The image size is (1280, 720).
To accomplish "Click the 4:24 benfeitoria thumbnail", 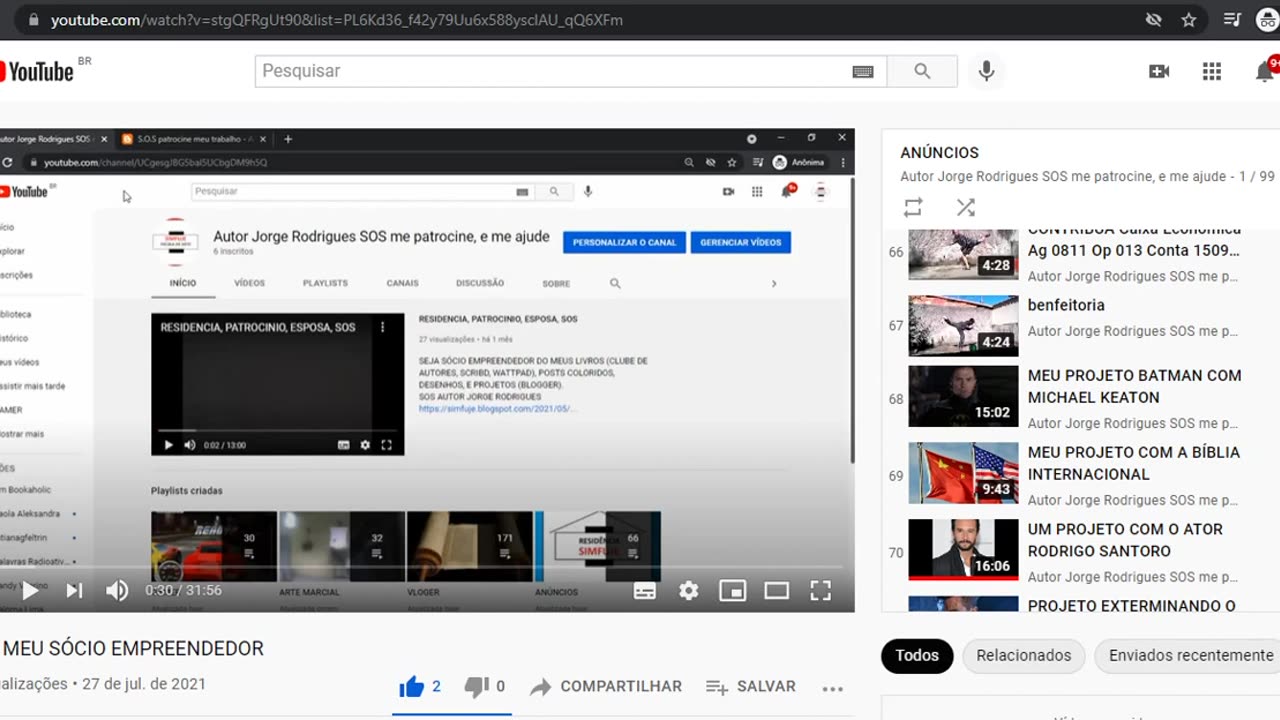I will 963,325.
